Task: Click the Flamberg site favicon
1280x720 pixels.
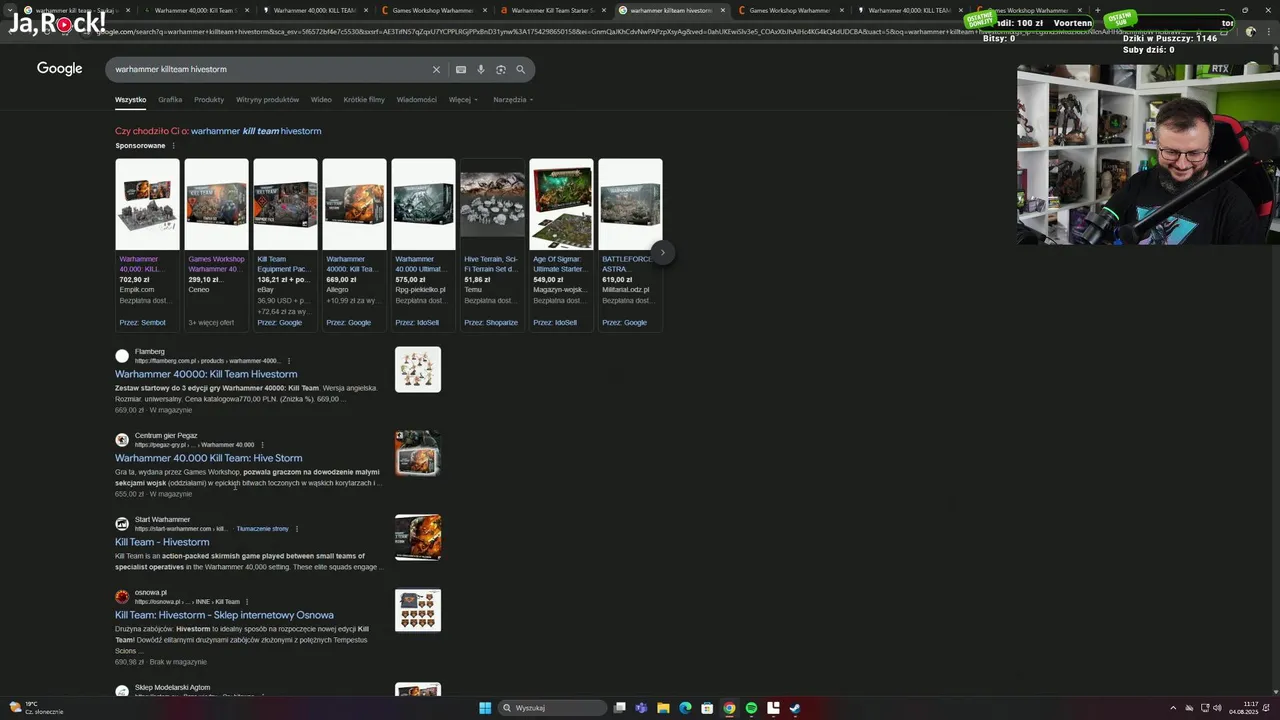Action: click(122, 356)
